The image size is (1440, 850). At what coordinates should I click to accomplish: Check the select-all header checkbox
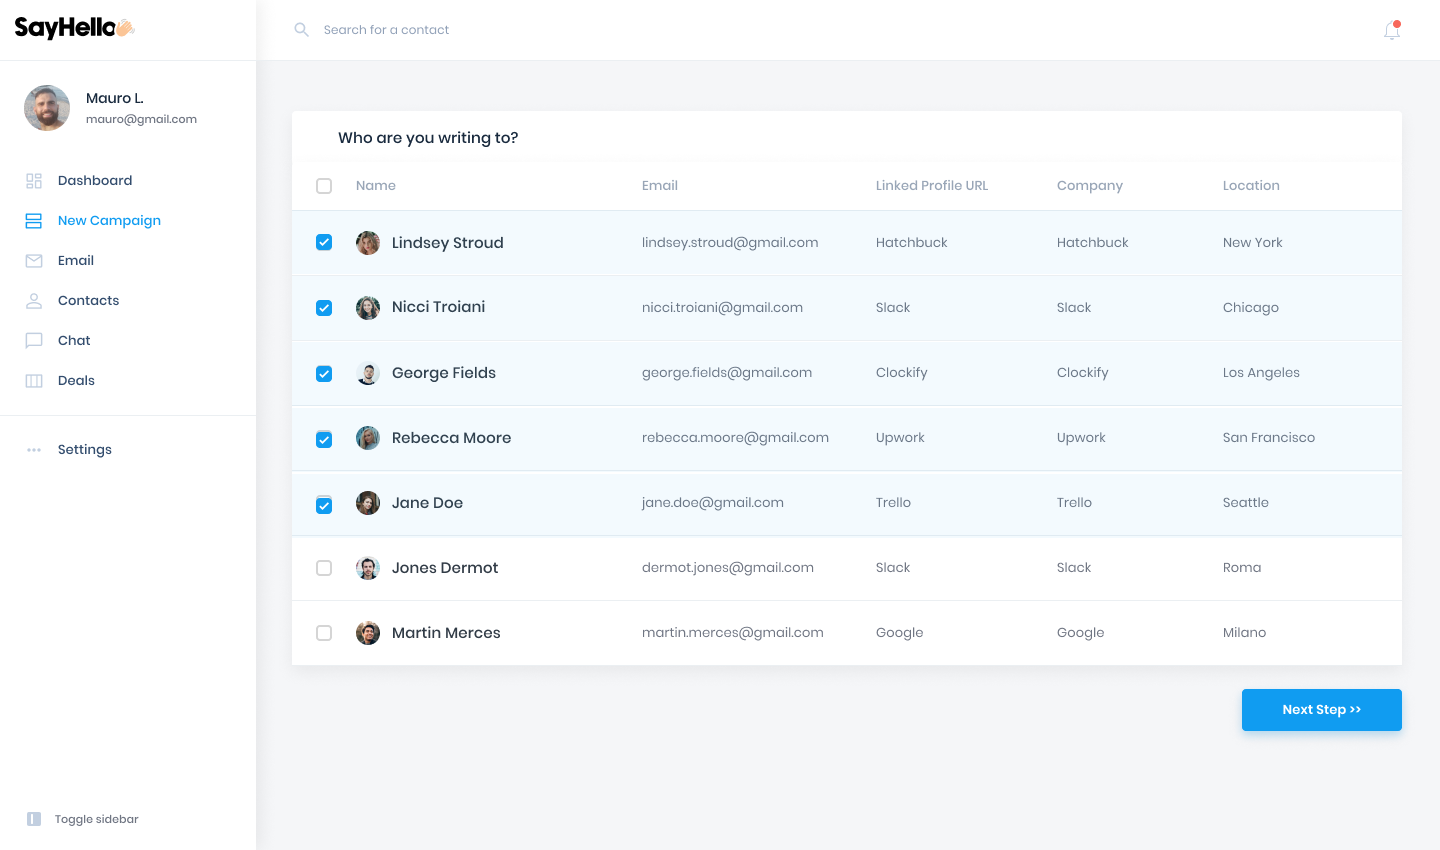point(324,186)
